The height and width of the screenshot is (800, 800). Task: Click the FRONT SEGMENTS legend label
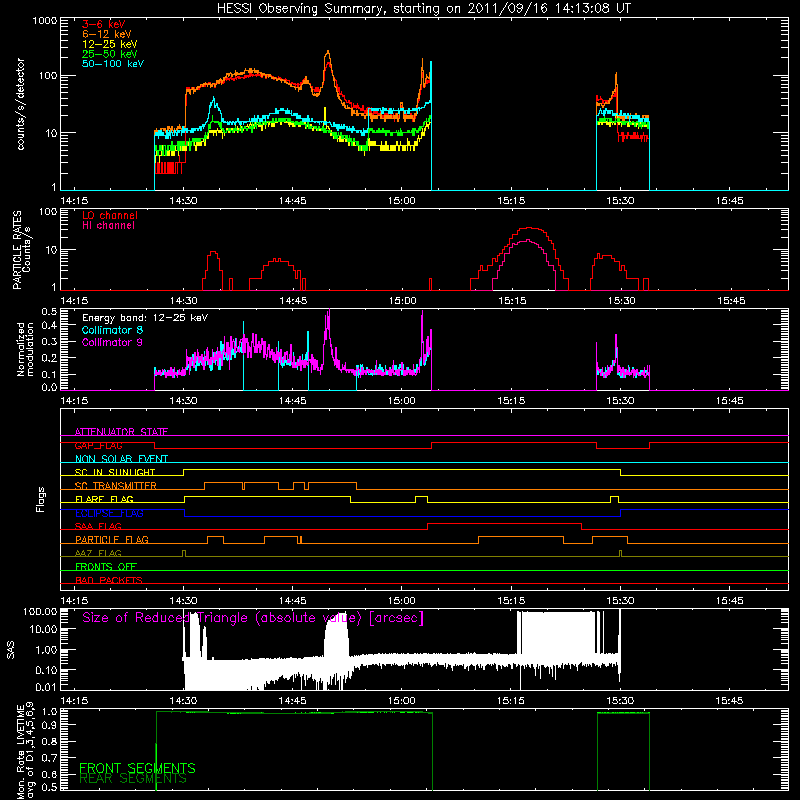[x=137, y=768]
